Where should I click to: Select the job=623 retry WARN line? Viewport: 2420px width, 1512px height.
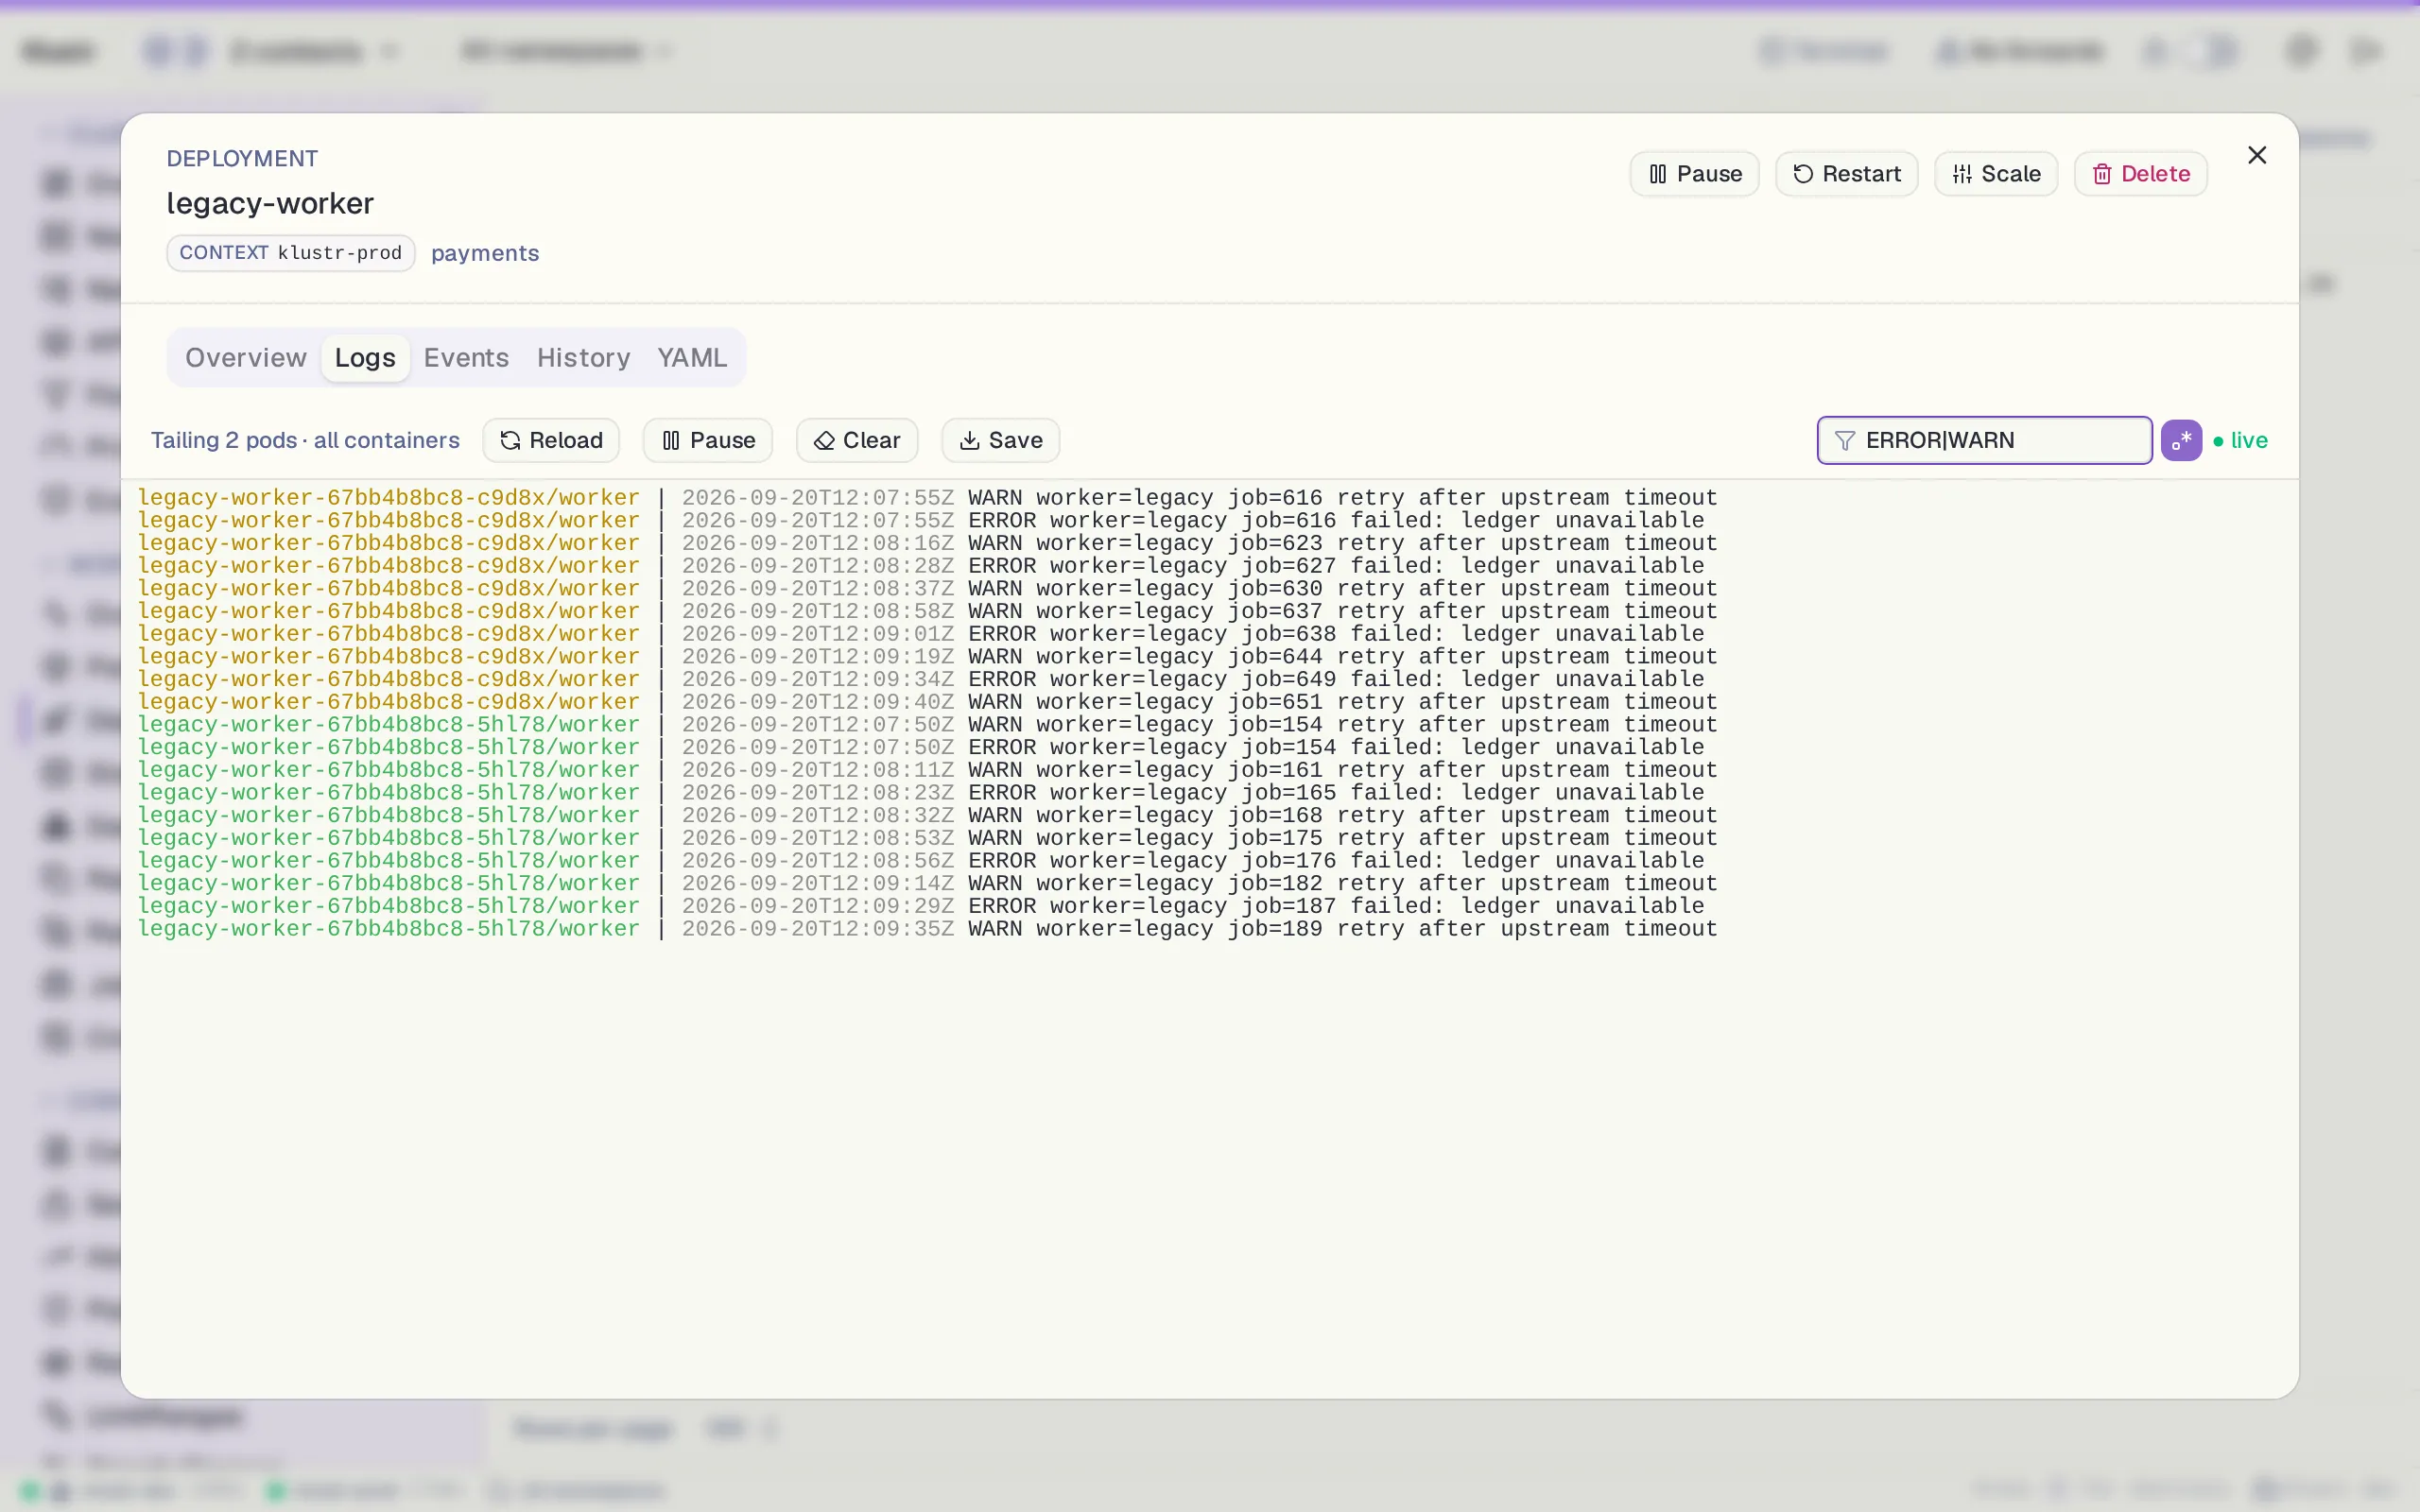[928, 543]
